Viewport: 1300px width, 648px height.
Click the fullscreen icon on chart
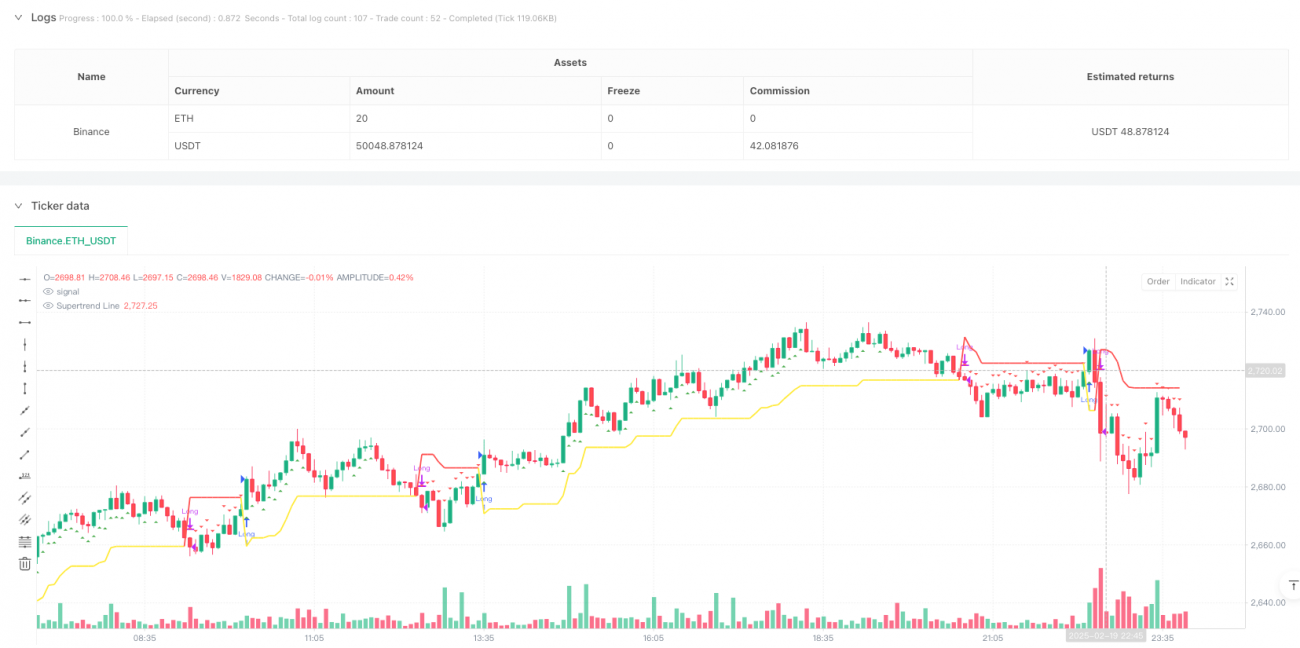1230,281
